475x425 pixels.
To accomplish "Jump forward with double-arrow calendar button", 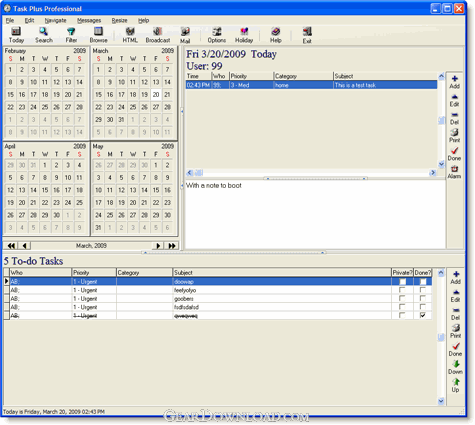I will 172,246.
